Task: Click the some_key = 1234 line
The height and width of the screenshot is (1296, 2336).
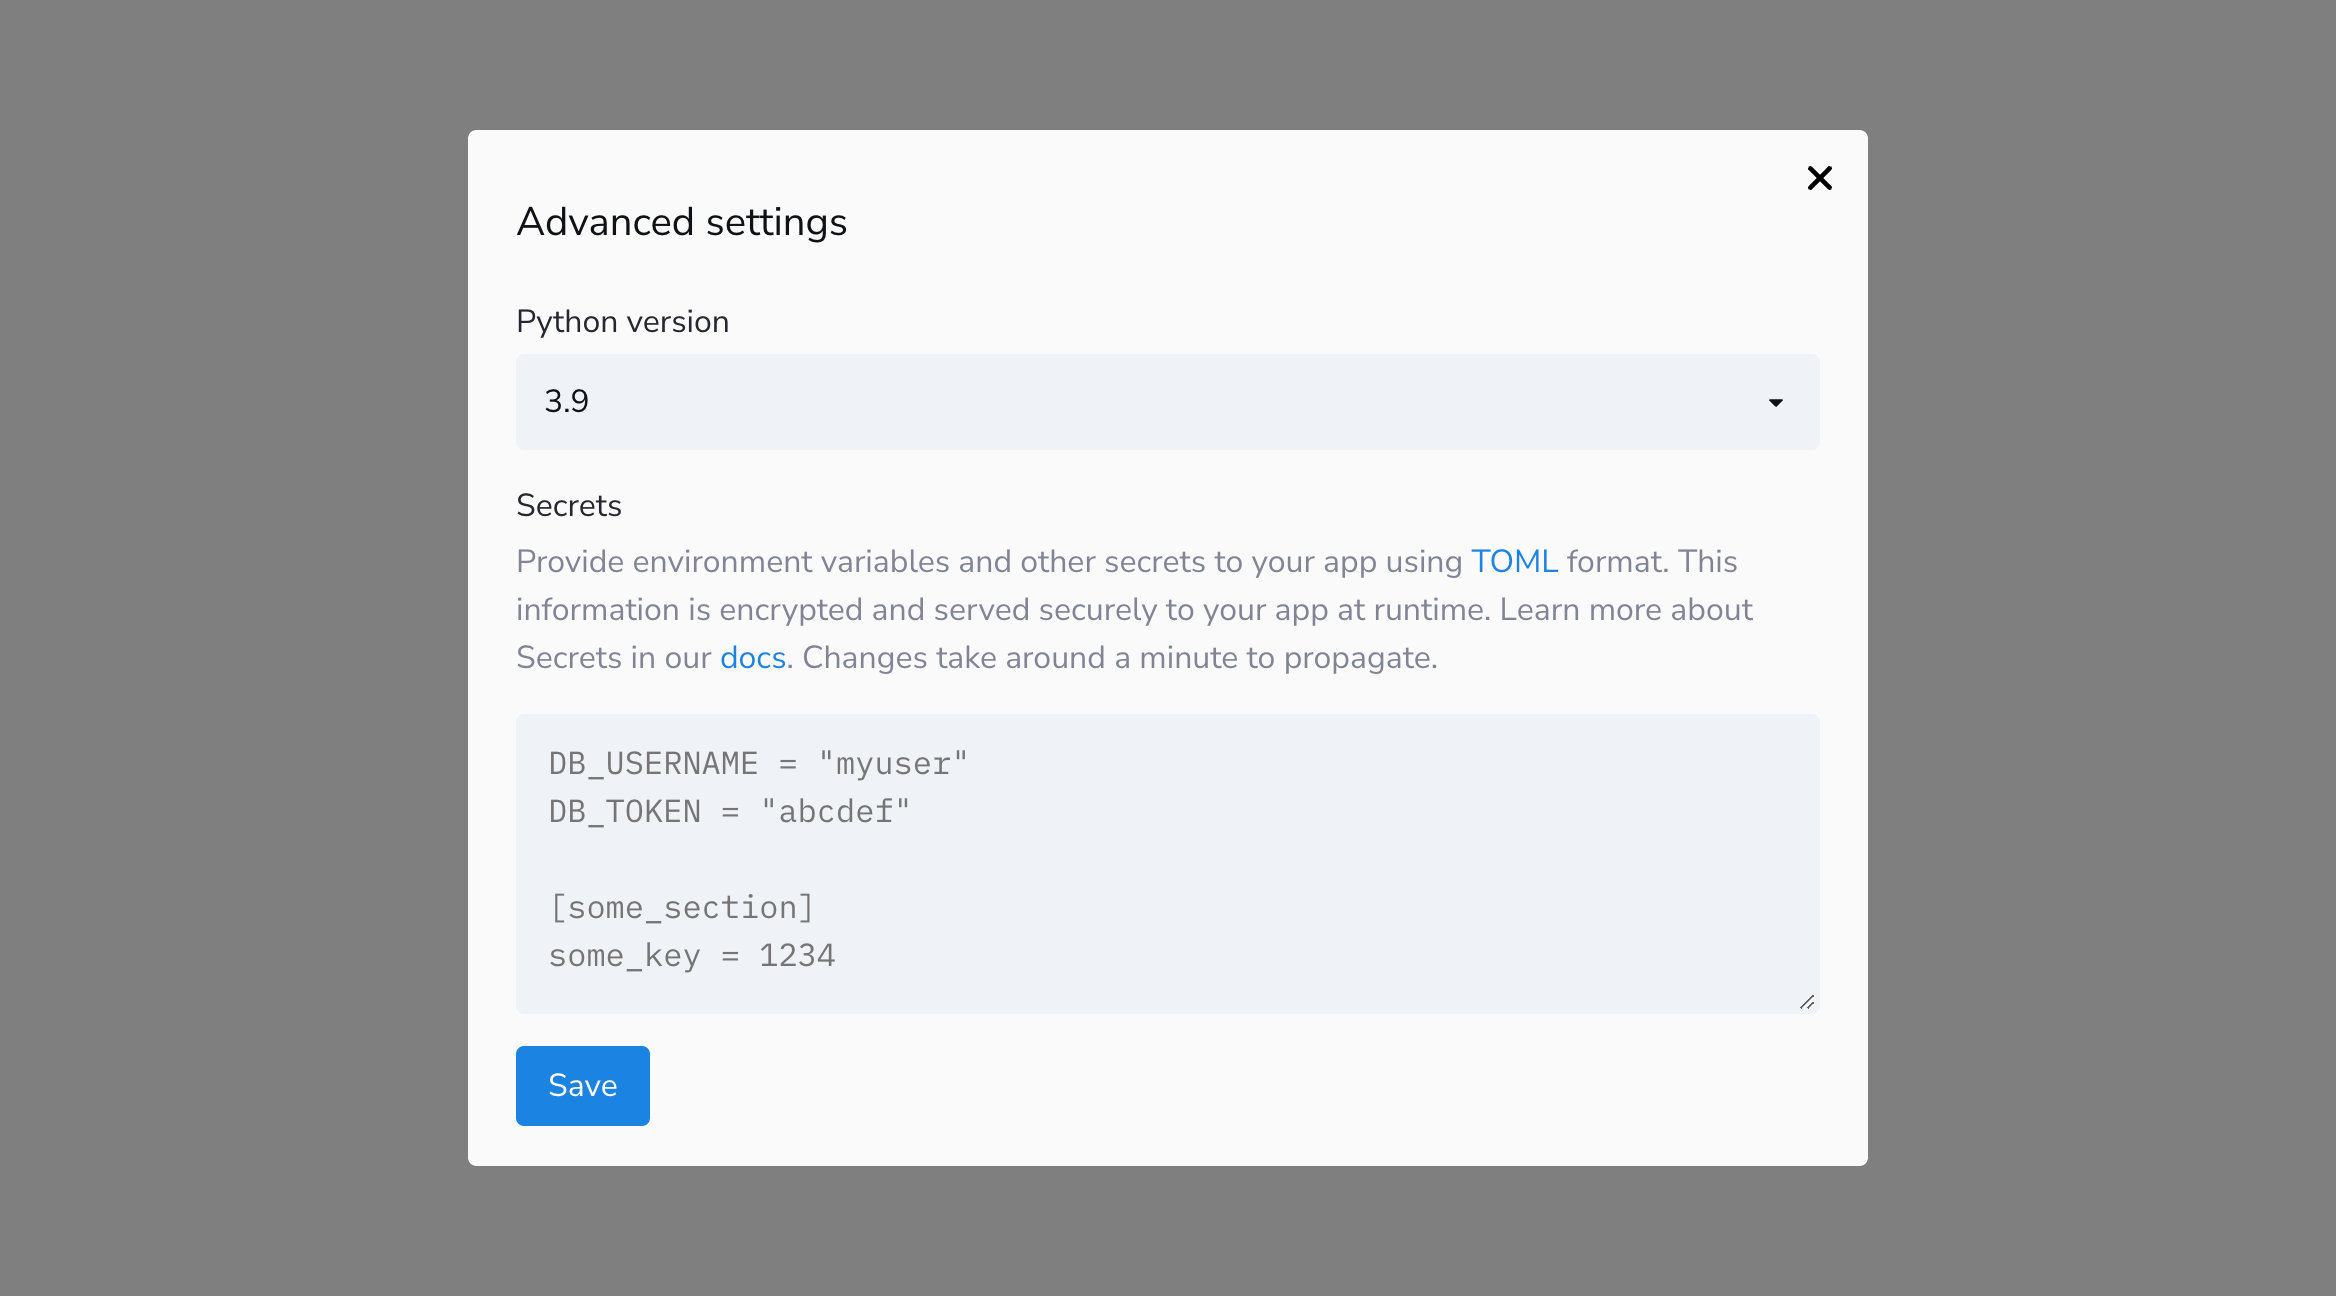Action: point(692,956)
